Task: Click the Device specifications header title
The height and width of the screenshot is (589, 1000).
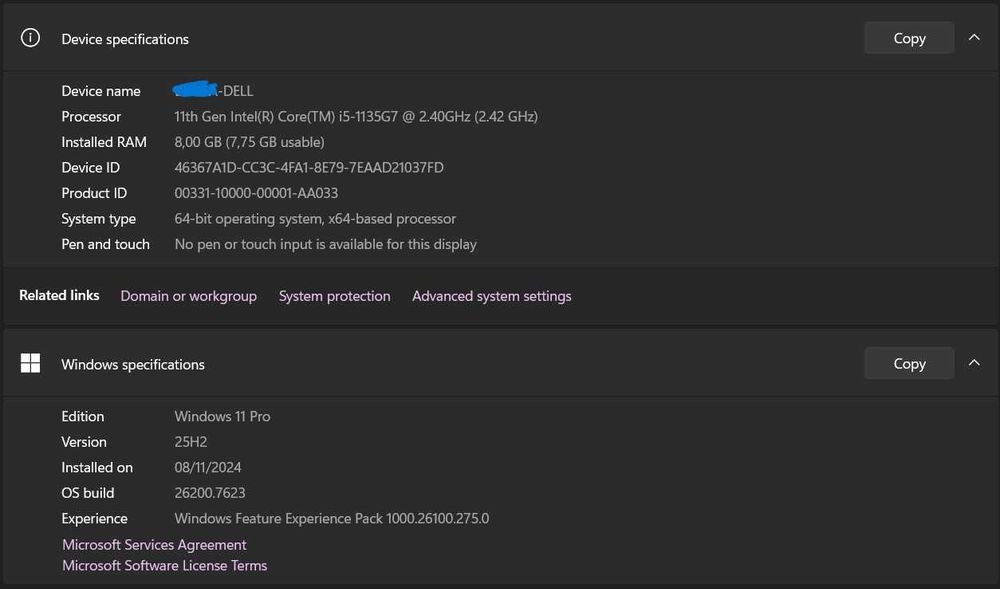Action: coord(125,39)
